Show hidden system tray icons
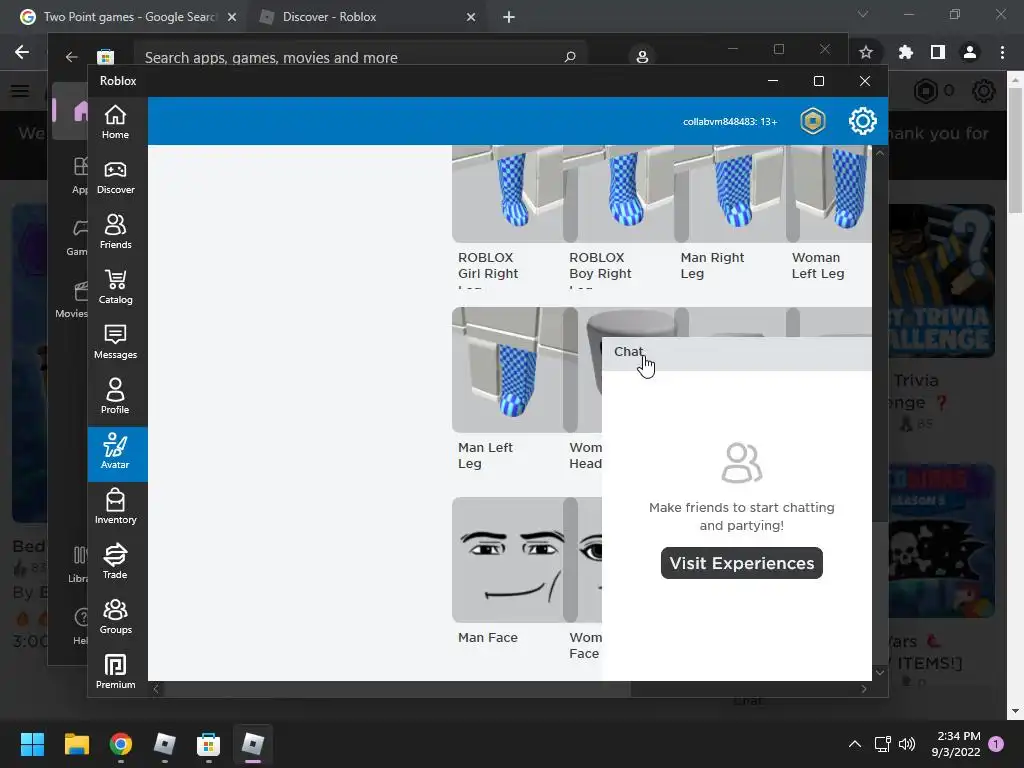The image size is (1024, 768). tap(854, 744)
